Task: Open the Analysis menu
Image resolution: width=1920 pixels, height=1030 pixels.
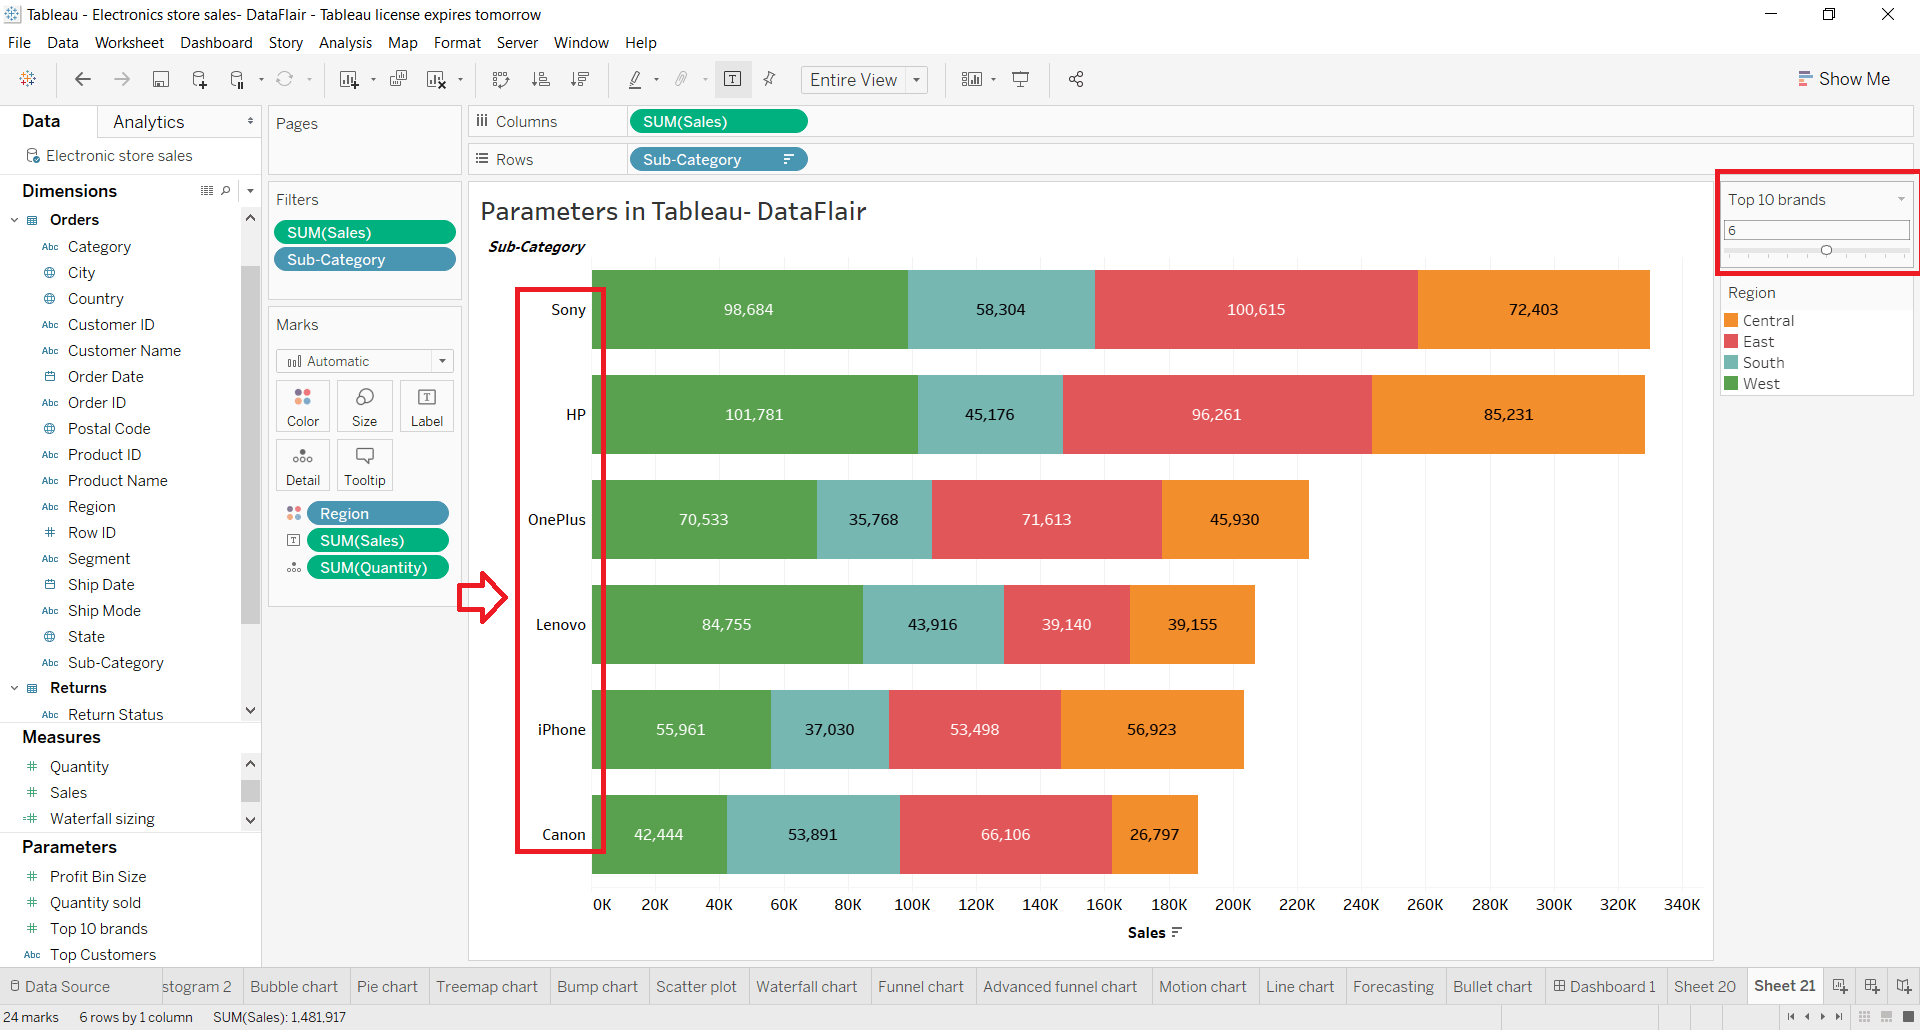Action: 345,43
